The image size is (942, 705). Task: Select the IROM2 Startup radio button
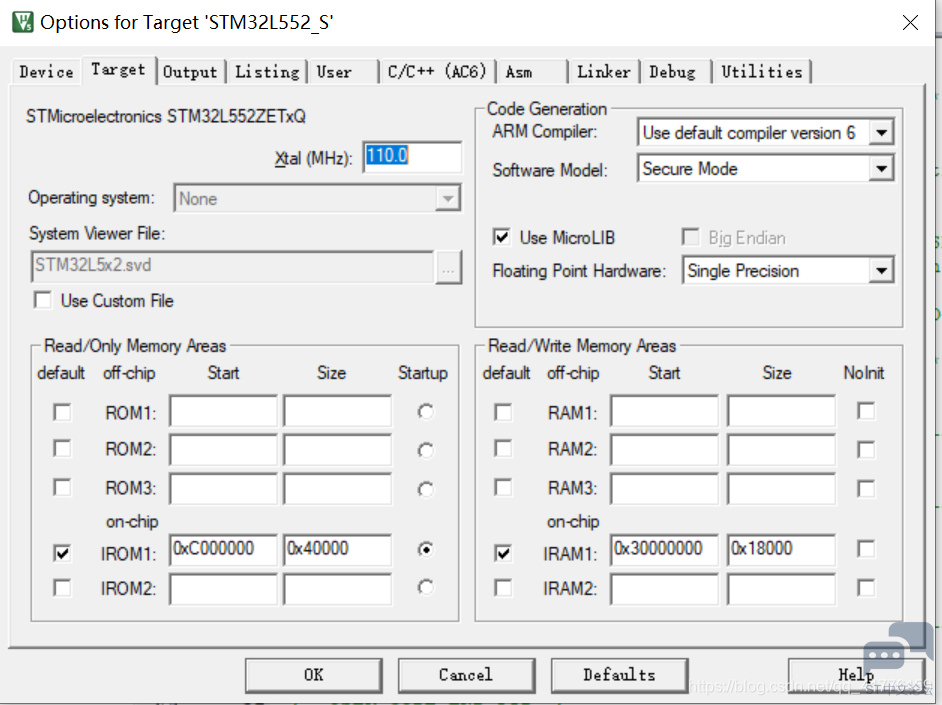(x=426, y=587)
